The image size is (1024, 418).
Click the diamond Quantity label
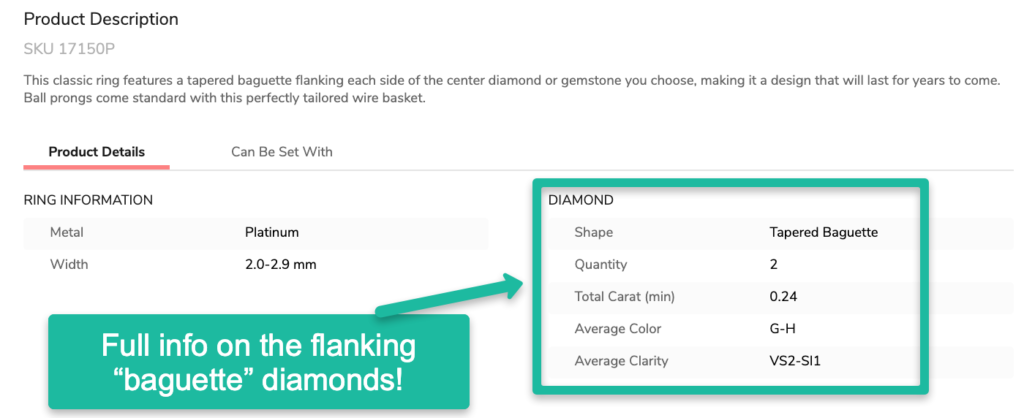point(601,265)
